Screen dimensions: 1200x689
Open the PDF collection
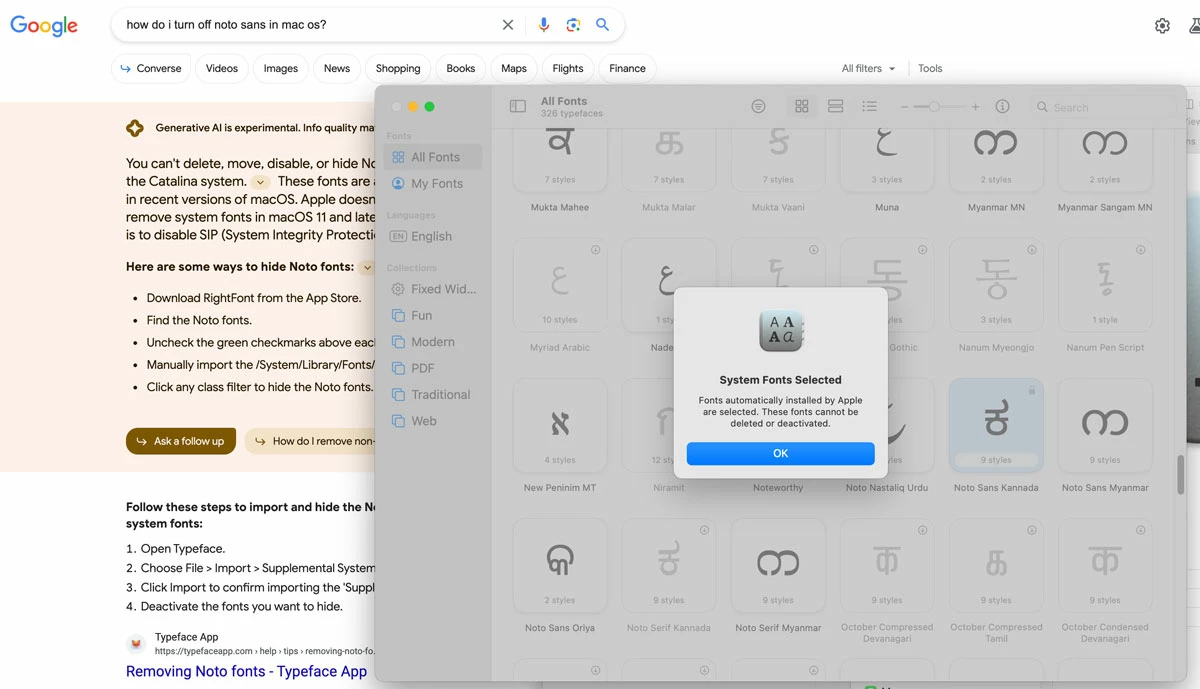point(433,368)
